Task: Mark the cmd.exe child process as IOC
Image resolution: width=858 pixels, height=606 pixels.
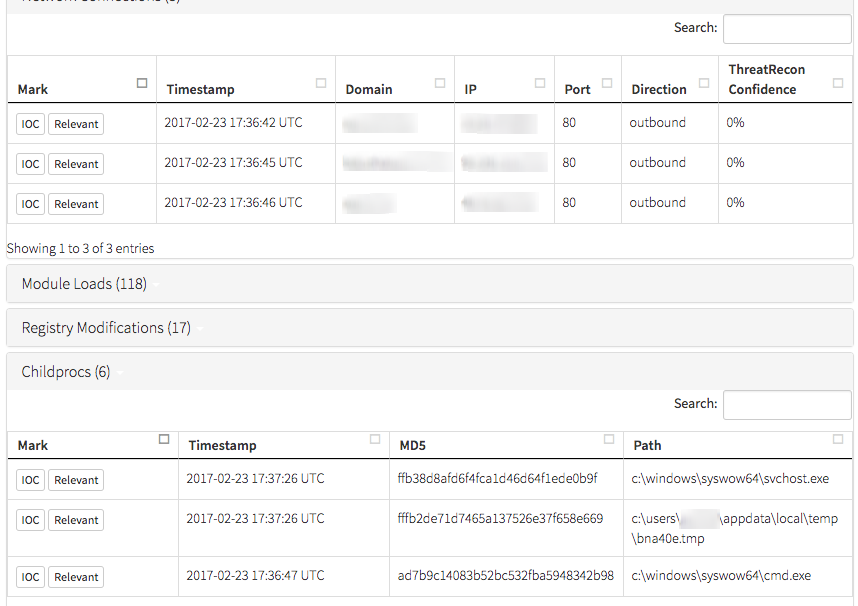Action: click(x=30, y=577)
